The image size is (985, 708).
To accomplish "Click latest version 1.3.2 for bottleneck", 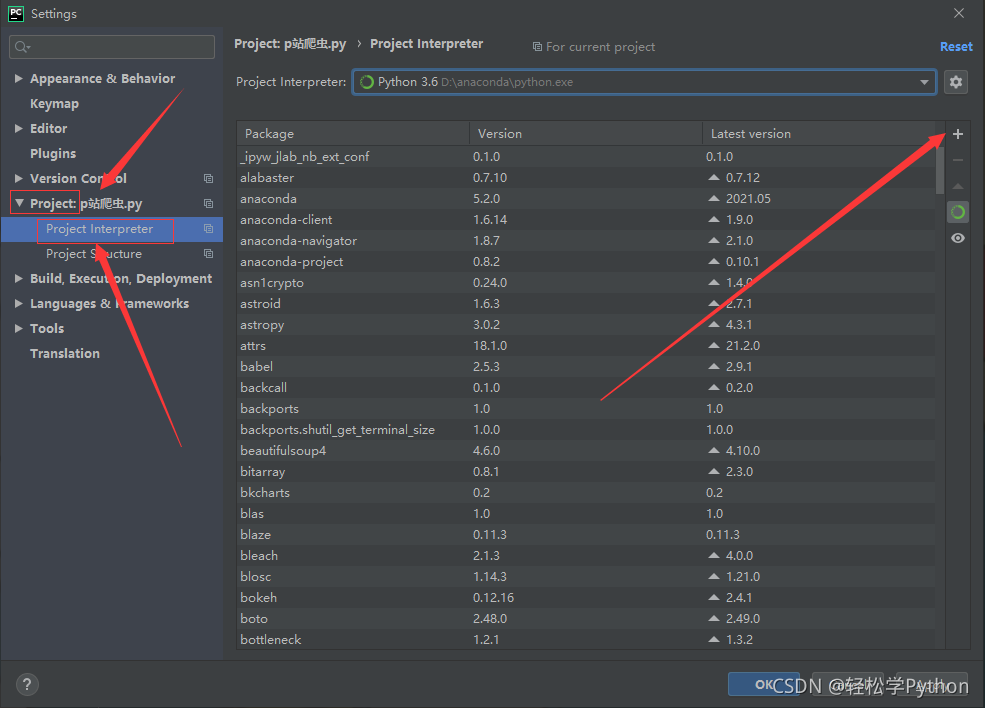I will point(739,640).
